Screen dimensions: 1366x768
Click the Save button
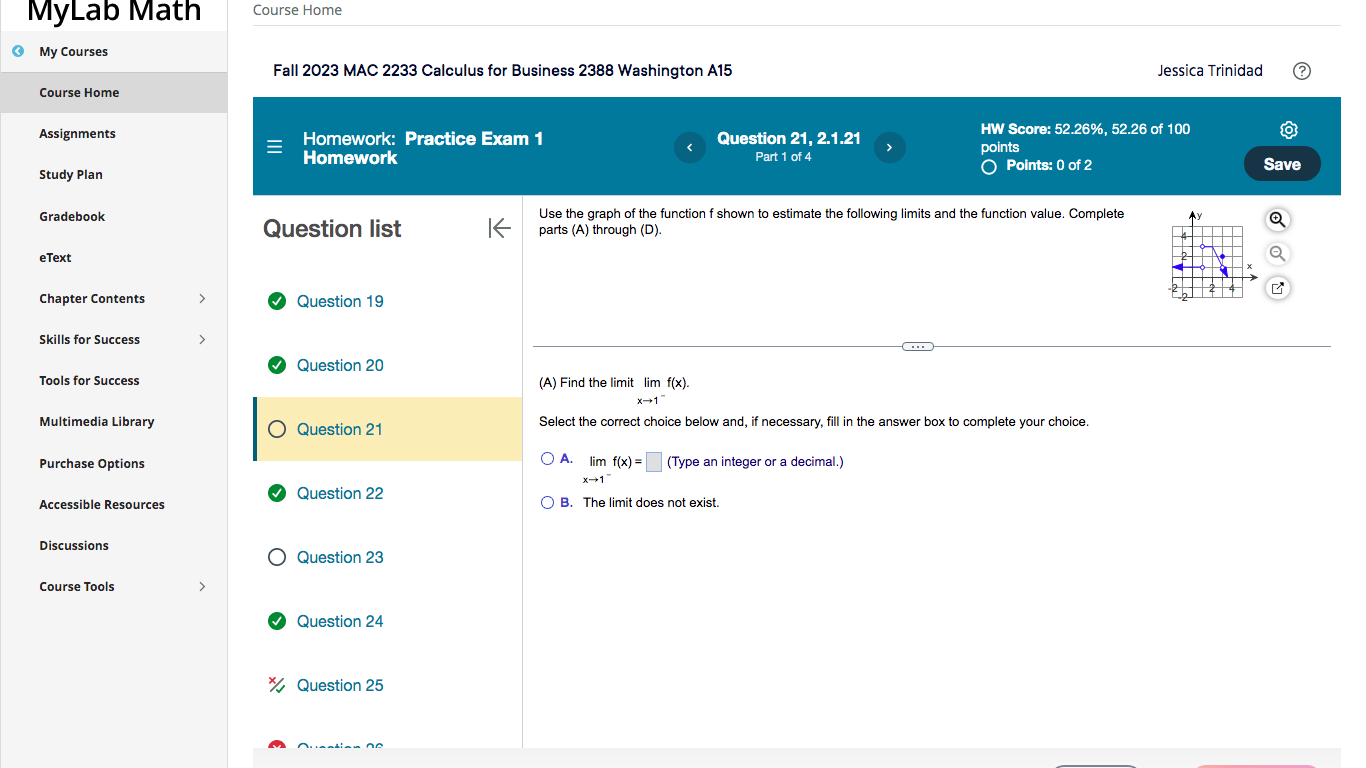(x=1282, y=164)
